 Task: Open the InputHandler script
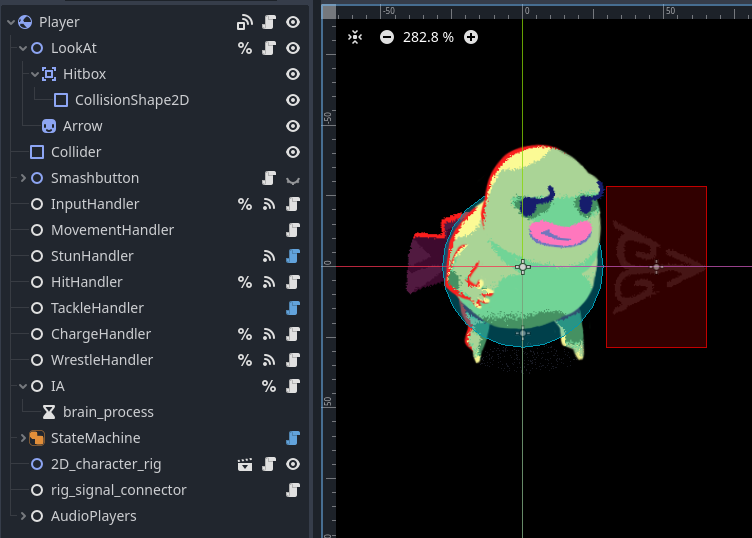pos(293,204)
